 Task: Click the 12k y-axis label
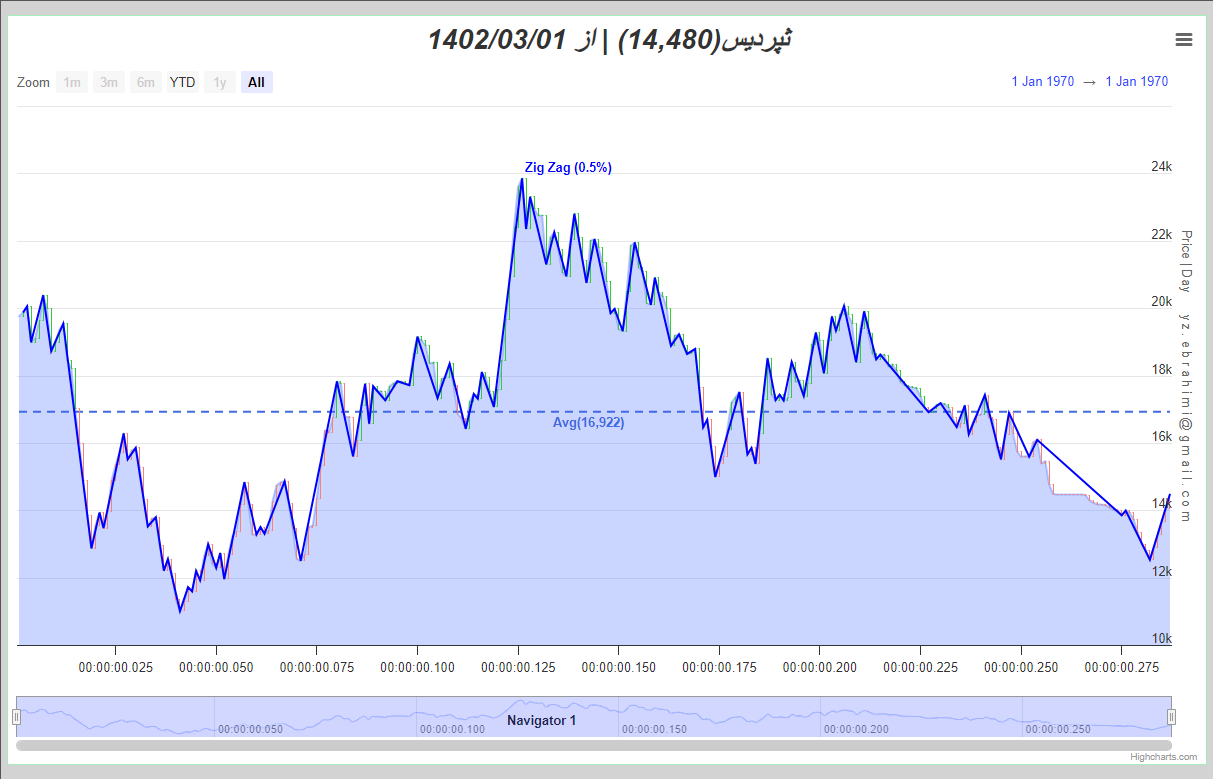click(x=1162, y=572)
